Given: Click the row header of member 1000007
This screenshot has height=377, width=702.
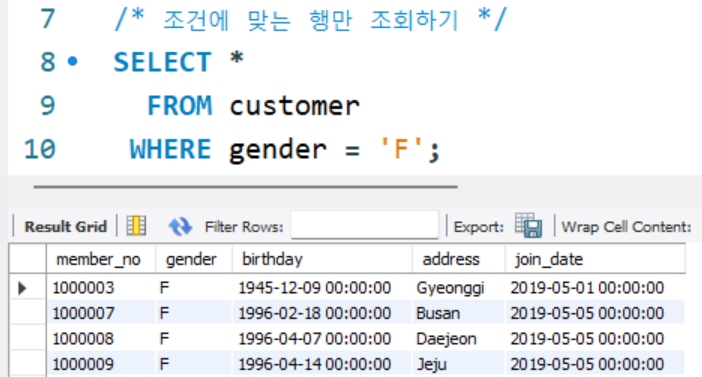Looking at the screenshot, I should [28, 313].
